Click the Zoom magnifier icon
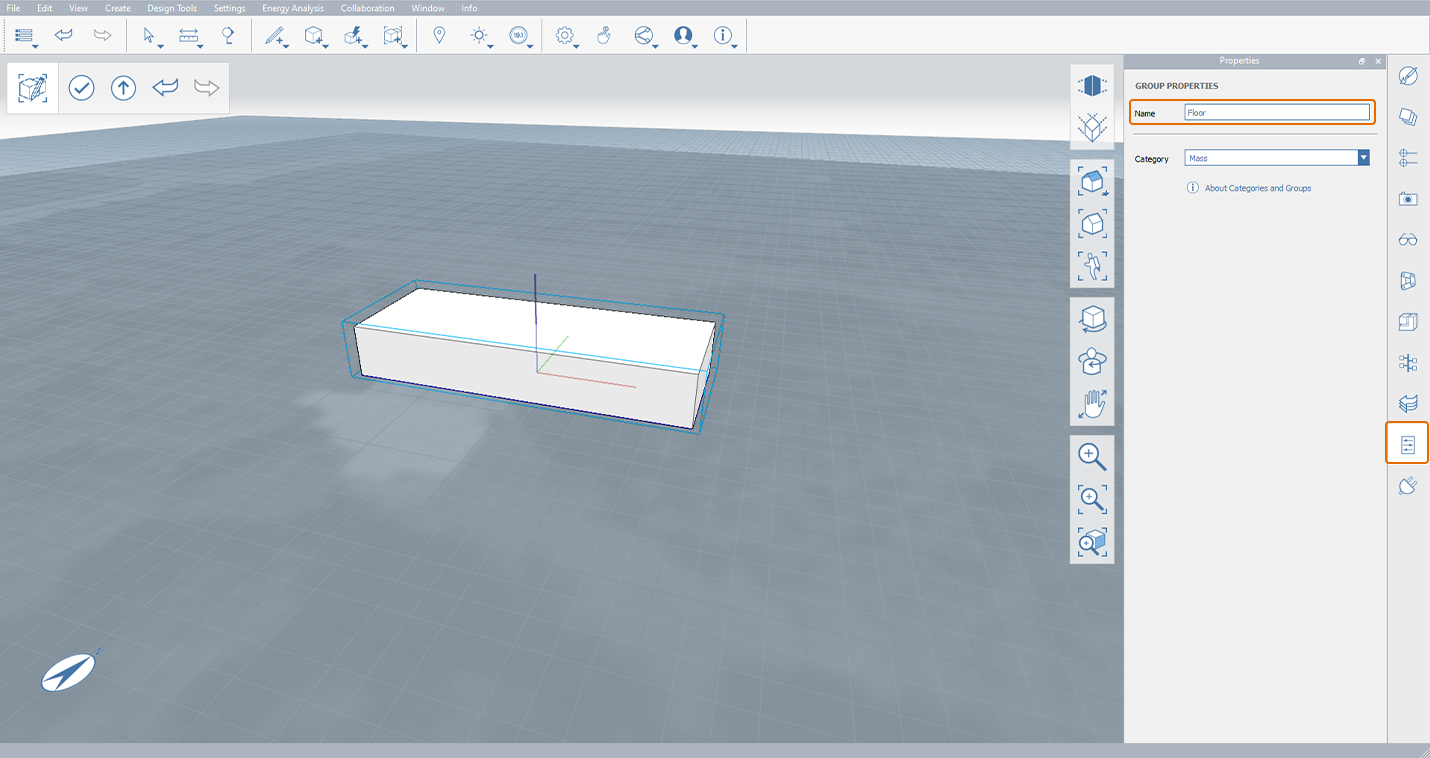 coord(1092,457)
